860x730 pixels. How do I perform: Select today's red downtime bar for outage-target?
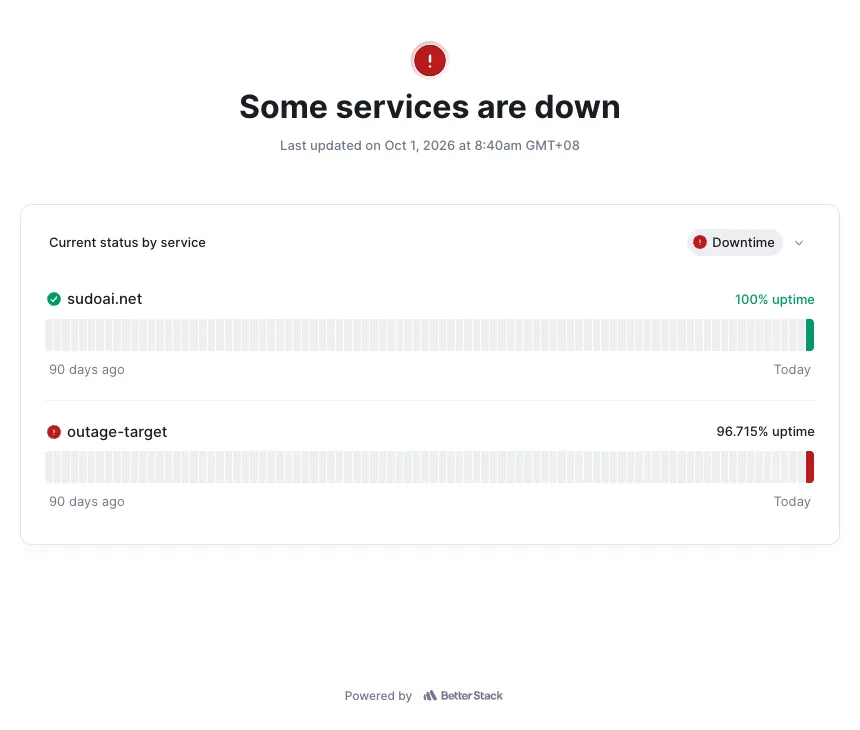[810, 467]
